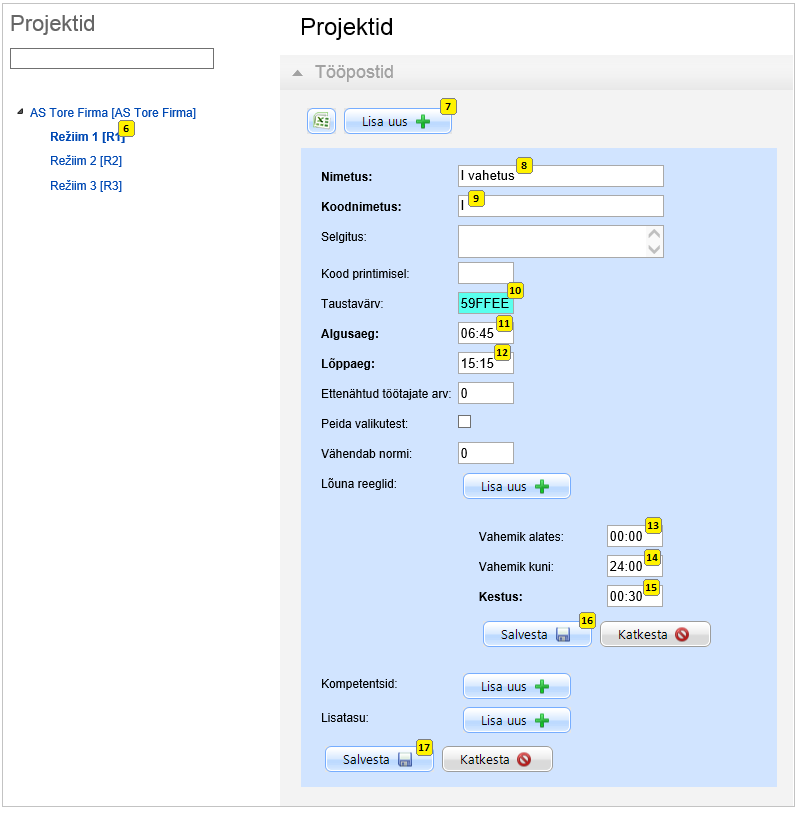Add new Lõuna reeglid rule
This screenshot has width=808, height=824.
(516, 487)
